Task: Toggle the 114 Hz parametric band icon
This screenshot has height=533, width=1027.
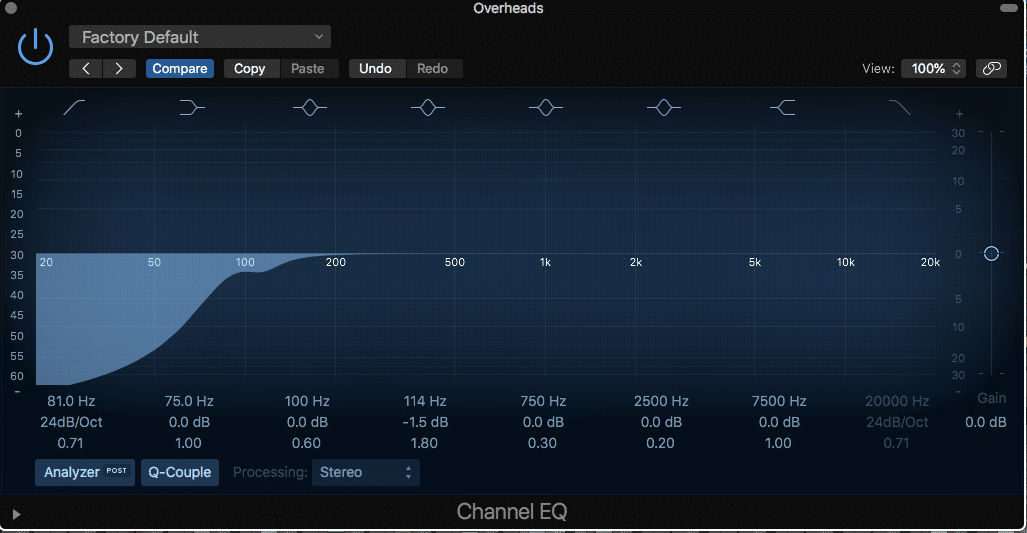Action: (x=428, y=107)
